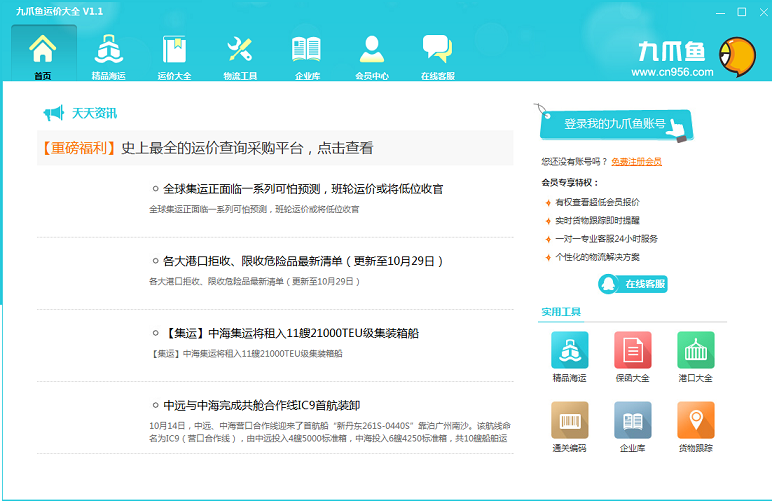Image resolution: width=772 pixels, height=501 pixels.
Task: Click the 您还没有账号吗？ prompt text
Action: pyautogui.click(x=575, y=161)
